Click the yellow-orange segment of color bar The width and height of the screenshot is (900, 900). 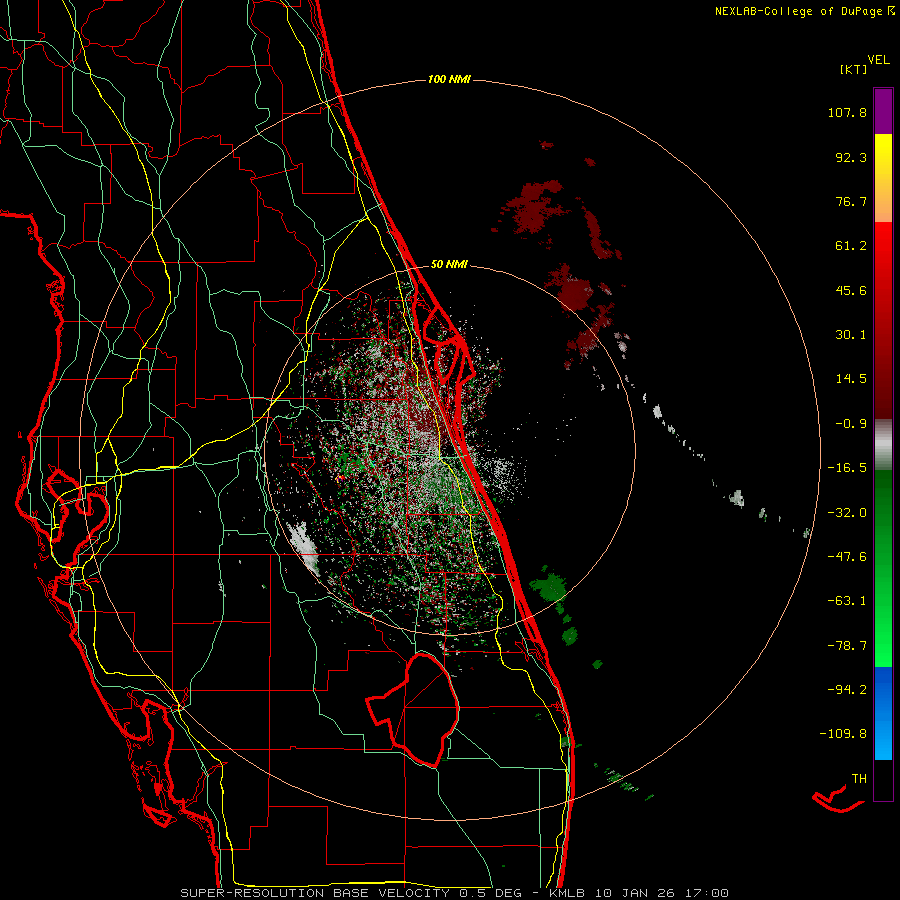click(x=883, y=179)
